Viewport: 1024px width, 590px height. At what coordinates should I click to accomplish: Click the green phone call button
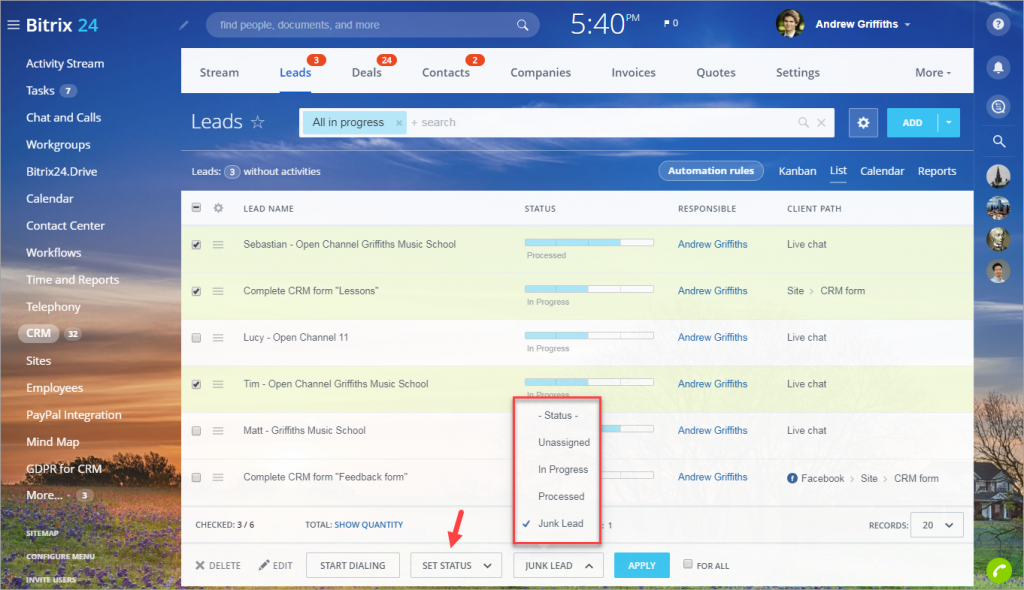pyautogui.click(x=1000, y=570)
